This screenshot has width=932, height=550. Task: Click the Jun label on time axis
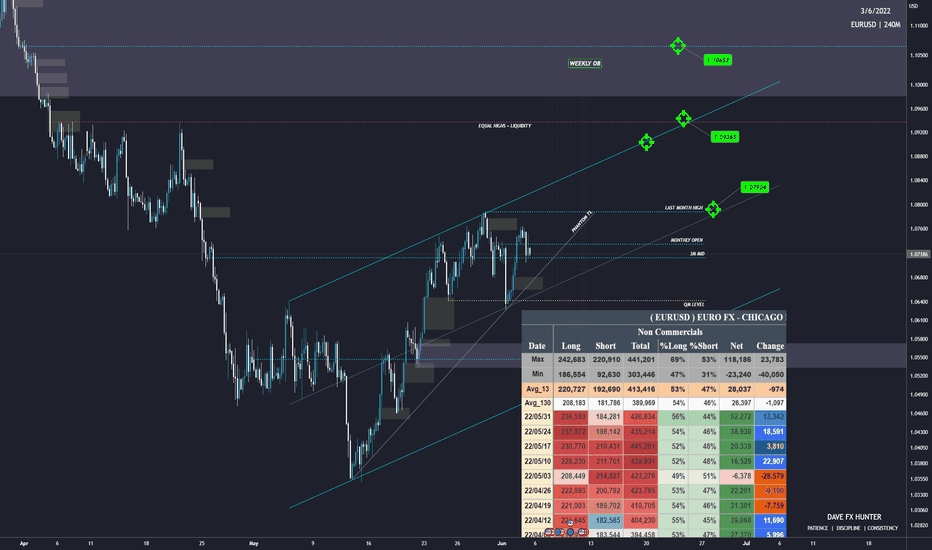click(x=502, y=543)
